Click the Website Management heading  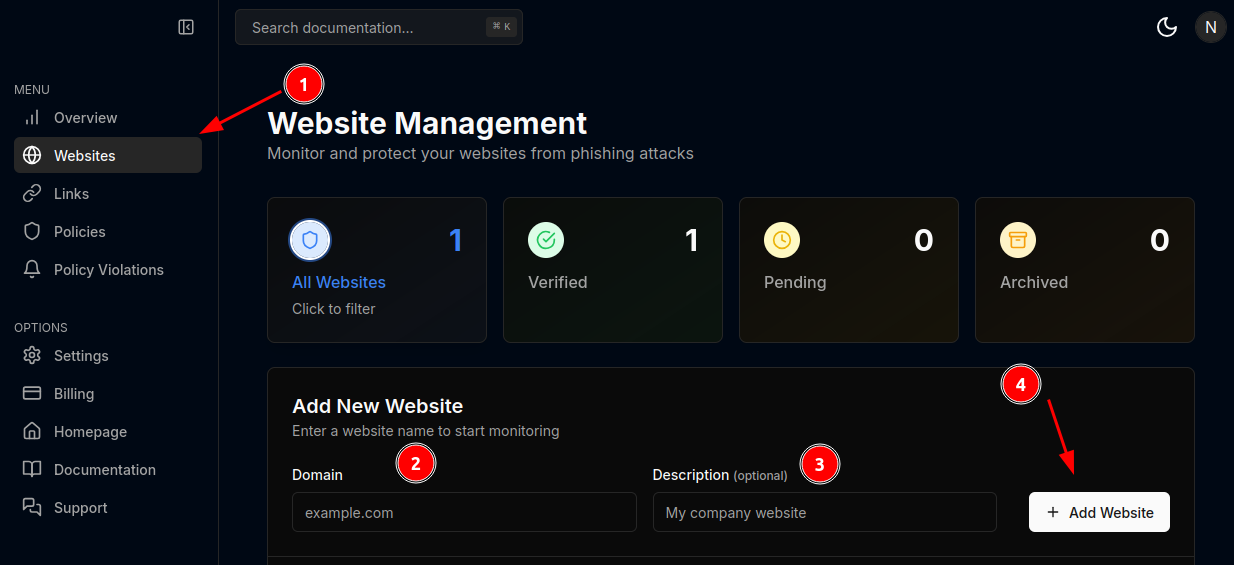[x=427, y=123]
